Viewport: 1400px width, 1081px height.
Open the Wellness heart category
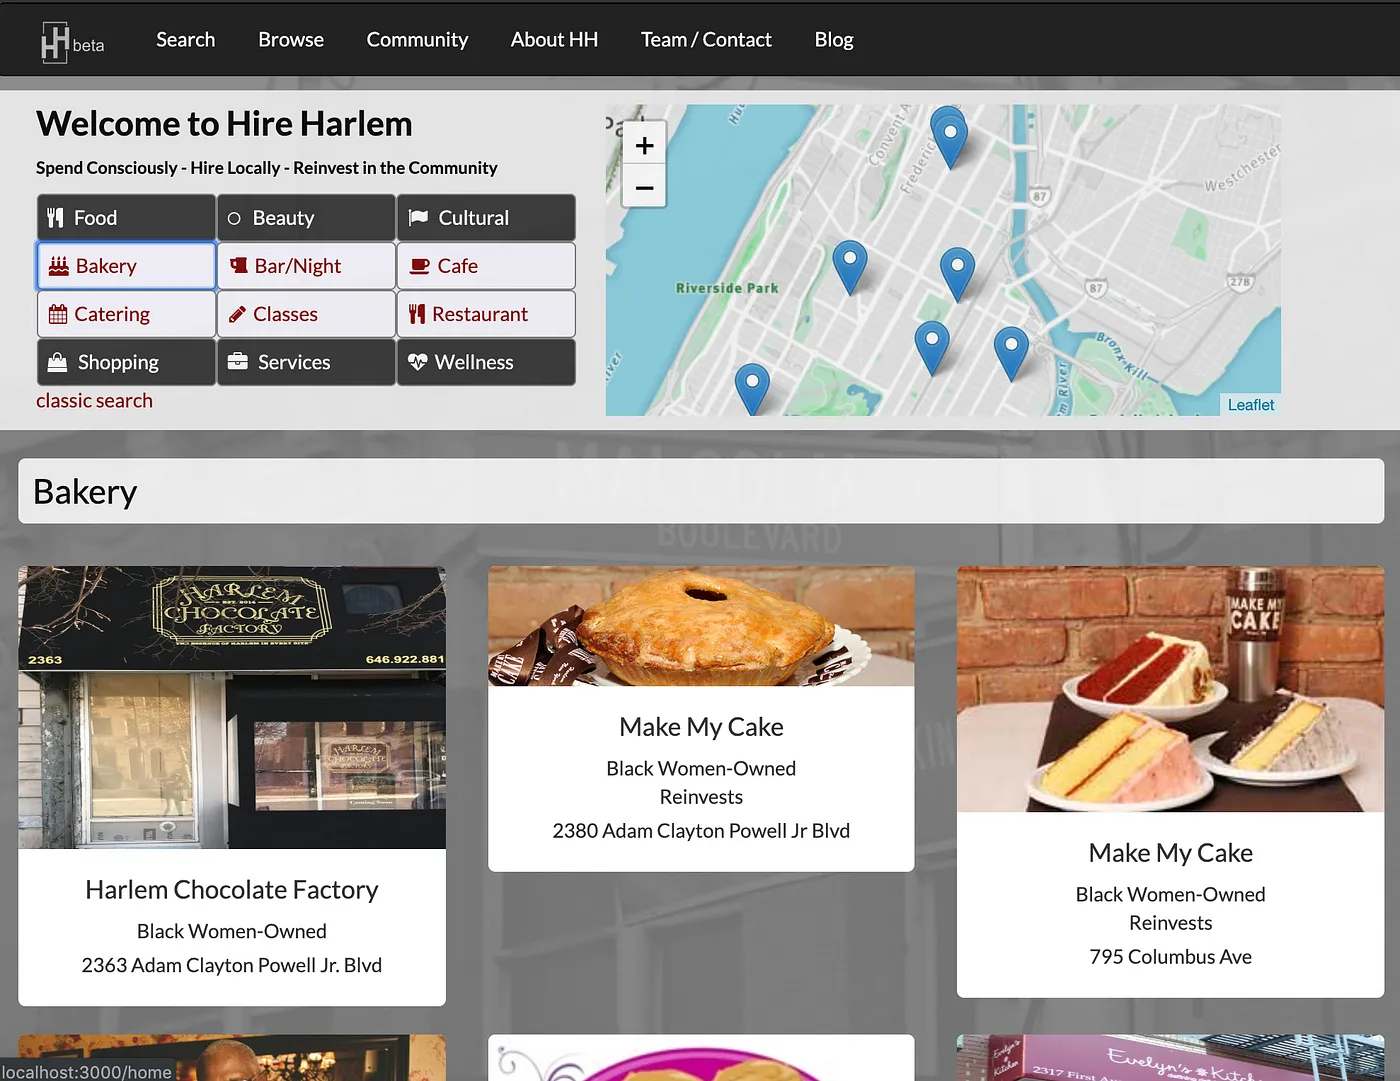[x=486, y=362]
